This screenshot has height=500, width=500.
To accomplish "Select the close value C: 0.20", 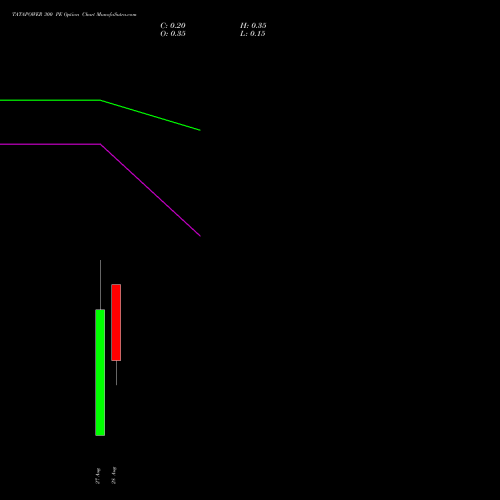I will (173, 26).
